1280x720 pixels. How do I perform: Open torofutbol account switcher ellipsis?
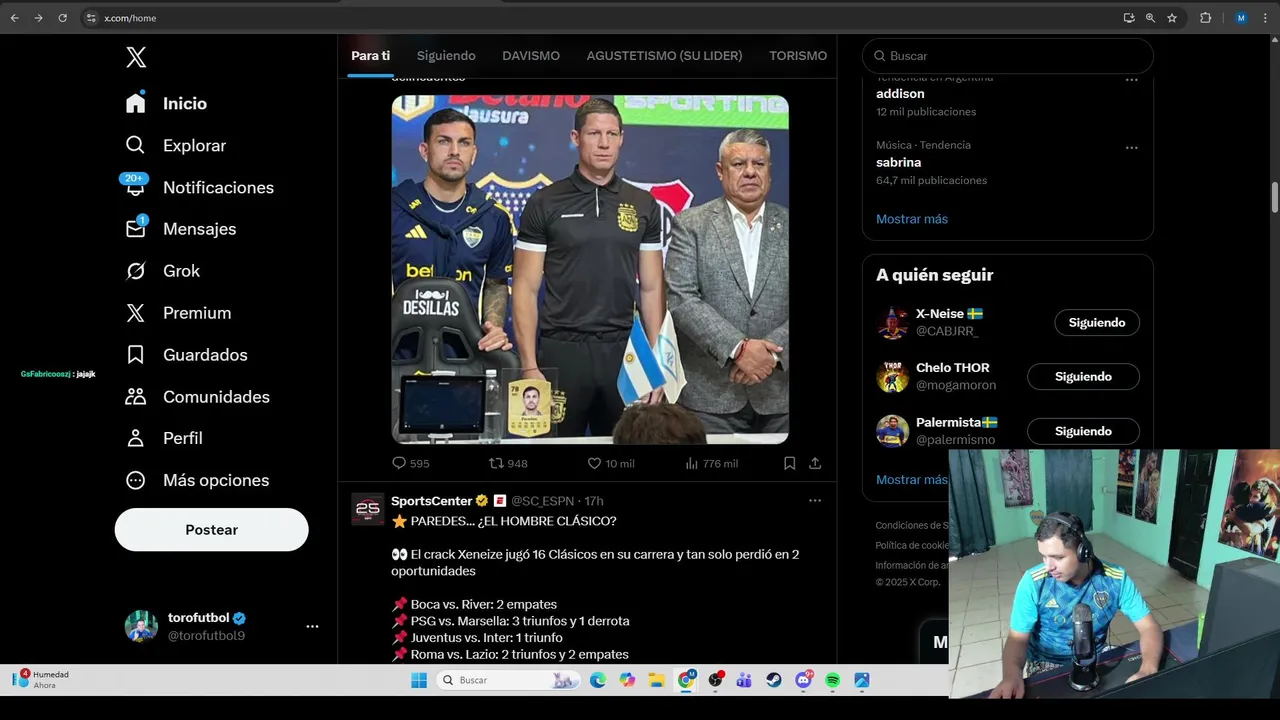pos(312,626)
